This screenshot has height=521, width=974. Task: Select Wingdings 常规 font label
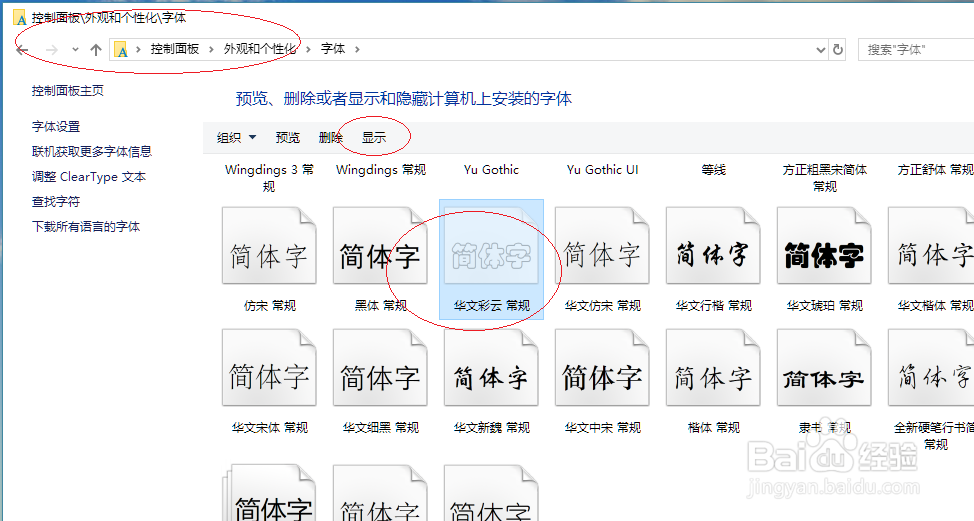380,170
